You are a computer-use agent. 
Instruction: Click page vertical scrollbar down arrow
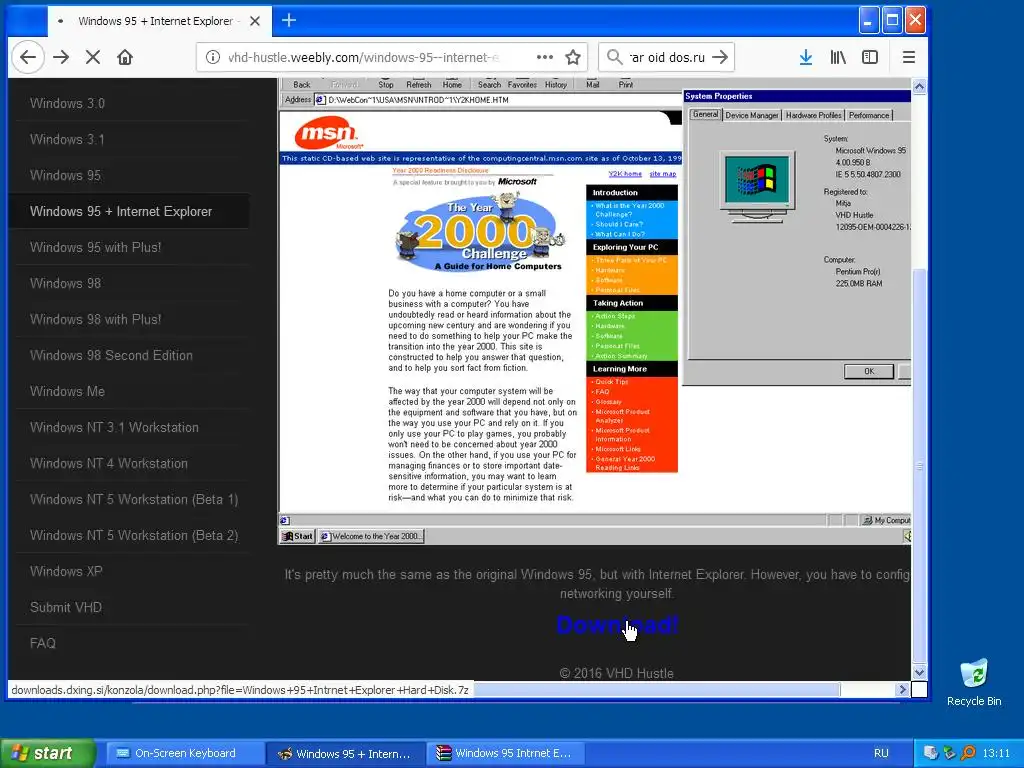tap(919, 672)
